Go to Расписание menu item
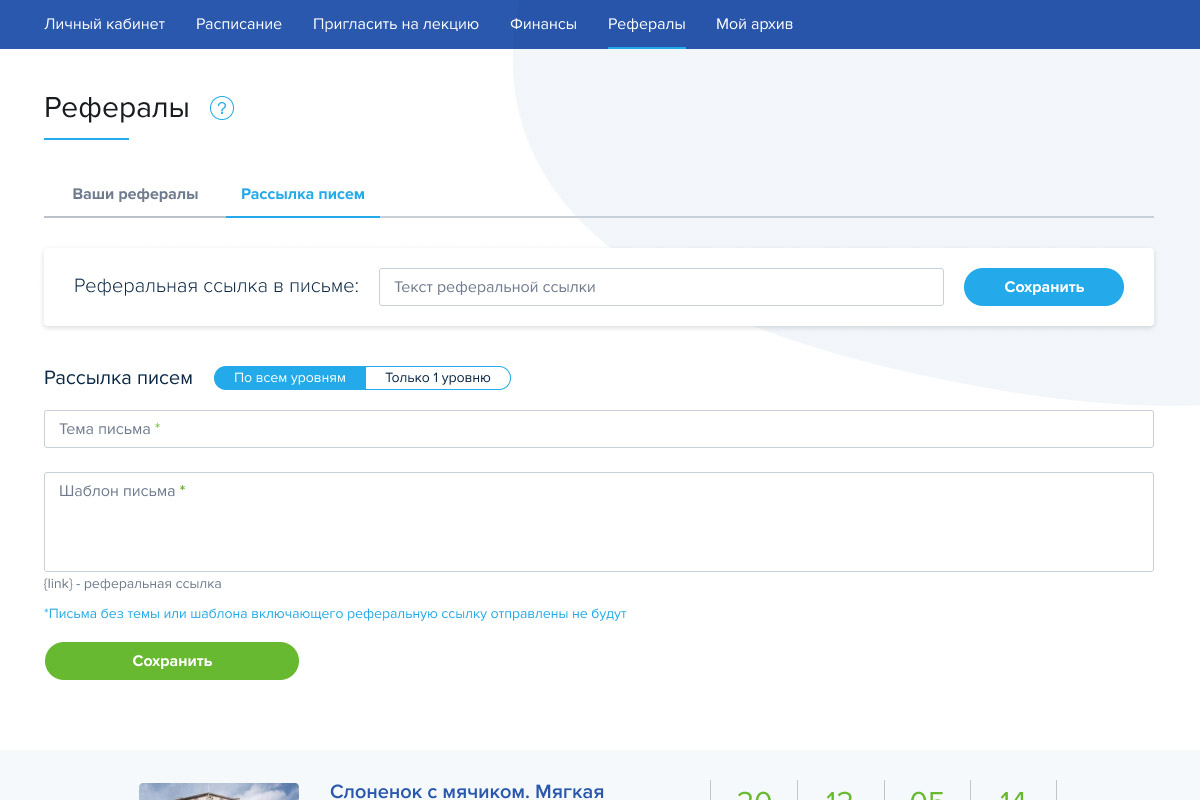The image size is (1200, 800). tap(239, 24)
